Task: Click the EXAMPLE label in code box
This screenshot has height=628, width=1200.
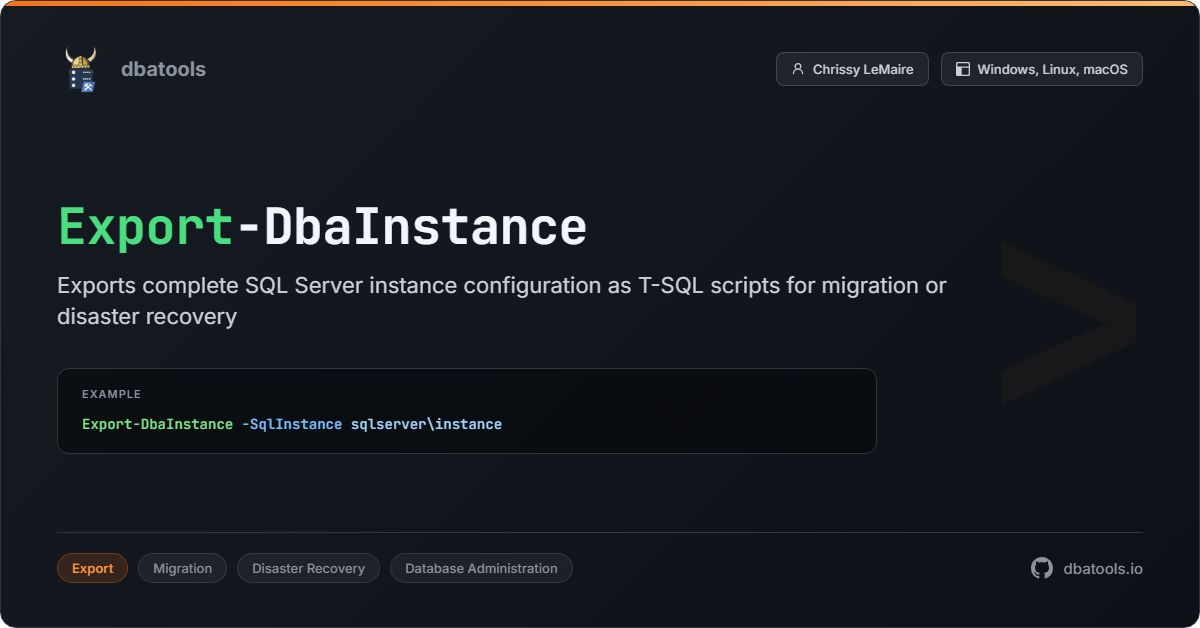Action: [x=111, y=394]
